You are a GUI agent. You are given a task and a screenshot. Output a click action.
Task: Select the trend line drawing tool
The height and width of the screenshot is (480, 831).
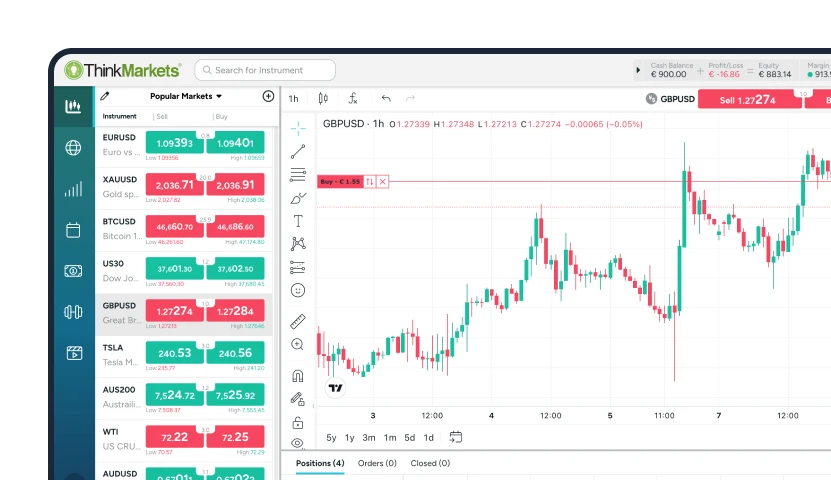point(298,152)
